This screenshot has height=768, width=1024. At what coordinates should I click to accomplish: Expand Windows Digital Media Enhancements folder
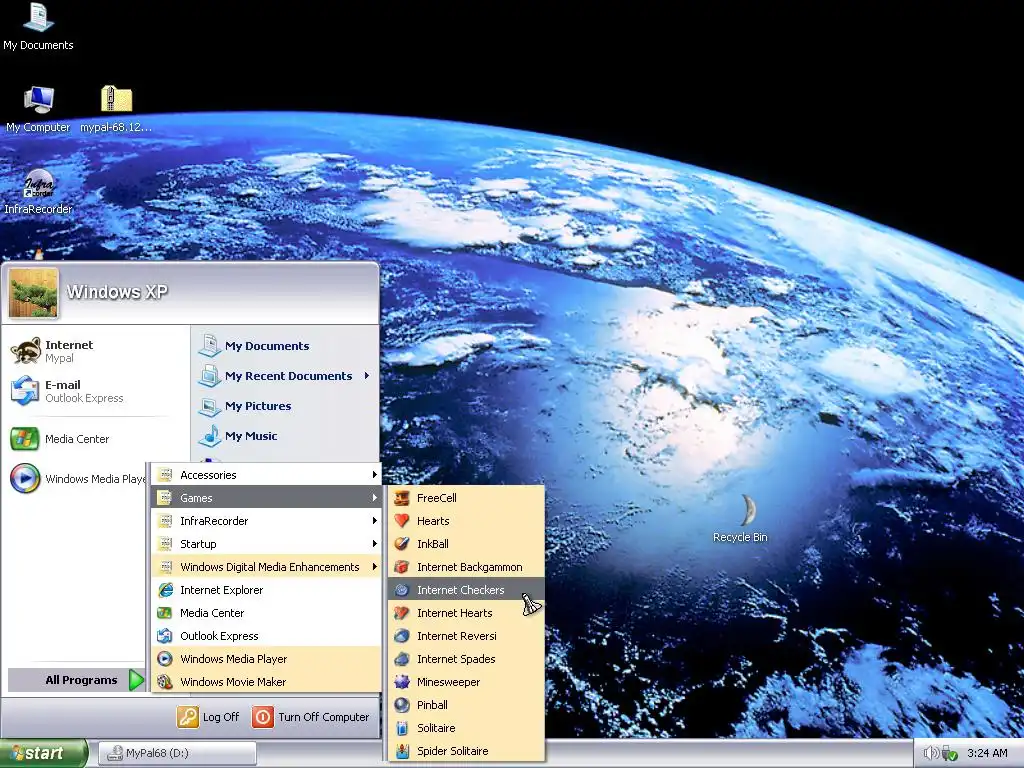(x=266, y=566)
